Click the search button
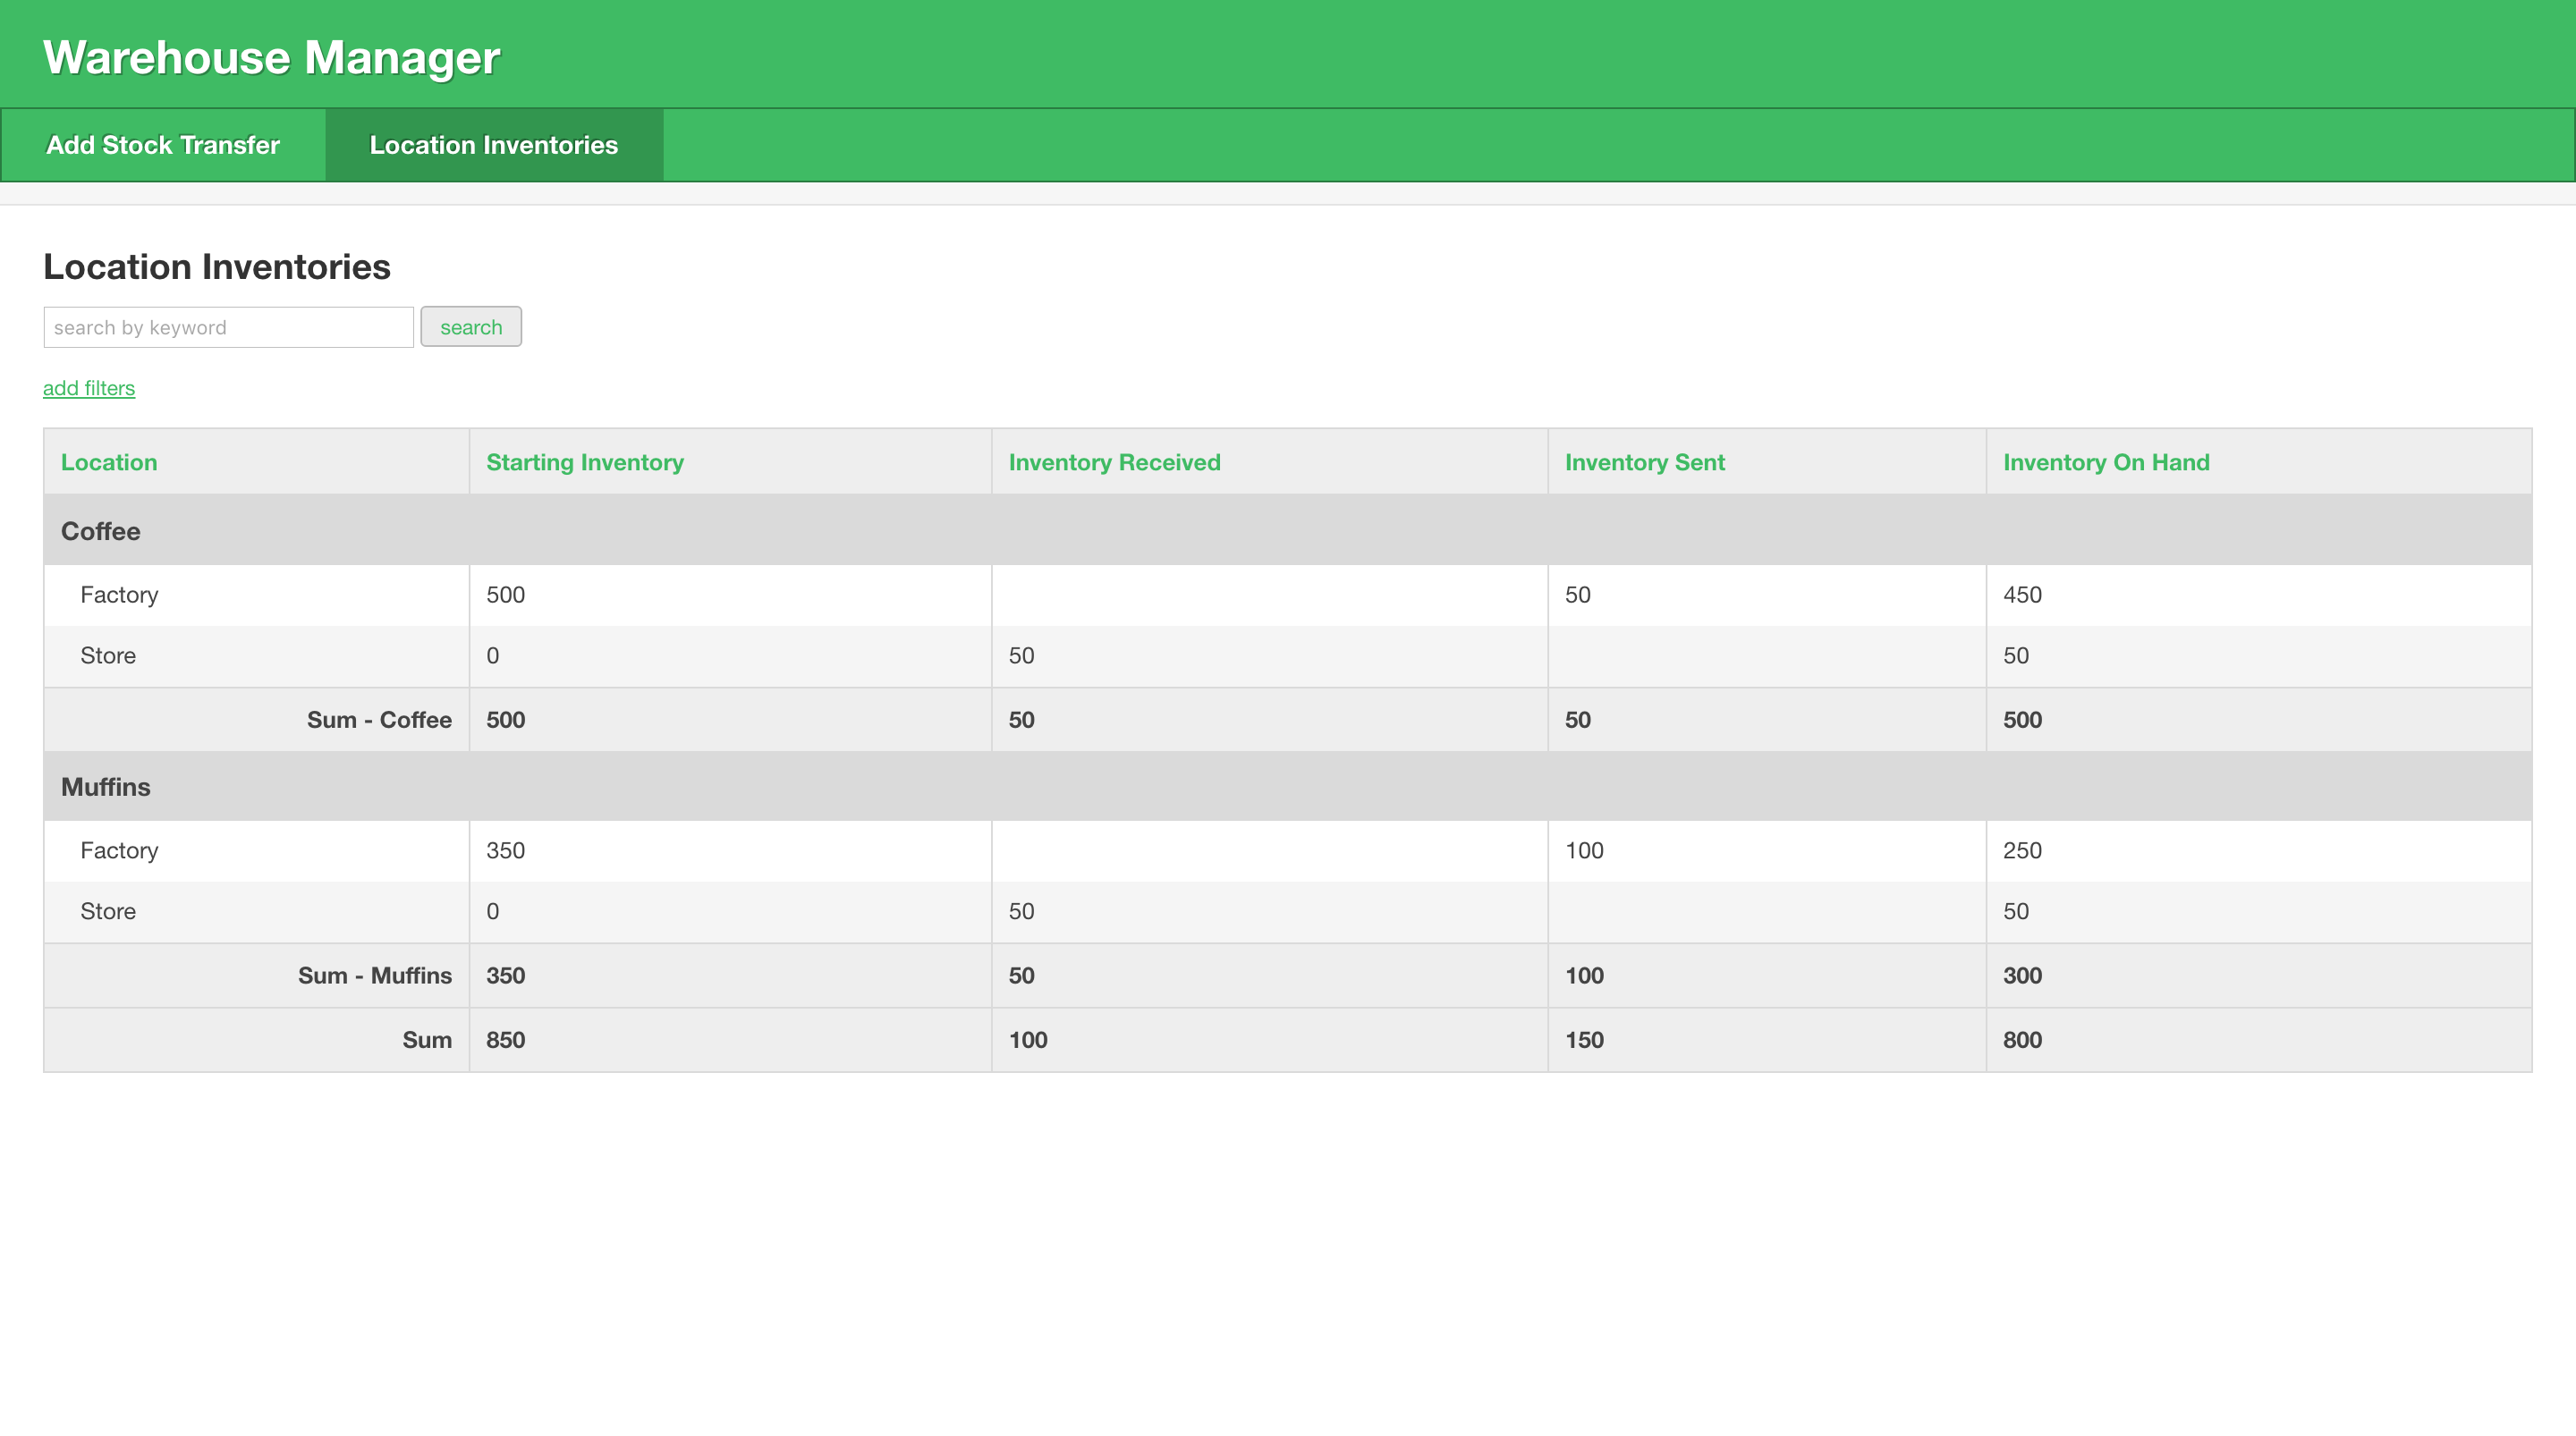 pyautogui.click(x=471, y=327)
